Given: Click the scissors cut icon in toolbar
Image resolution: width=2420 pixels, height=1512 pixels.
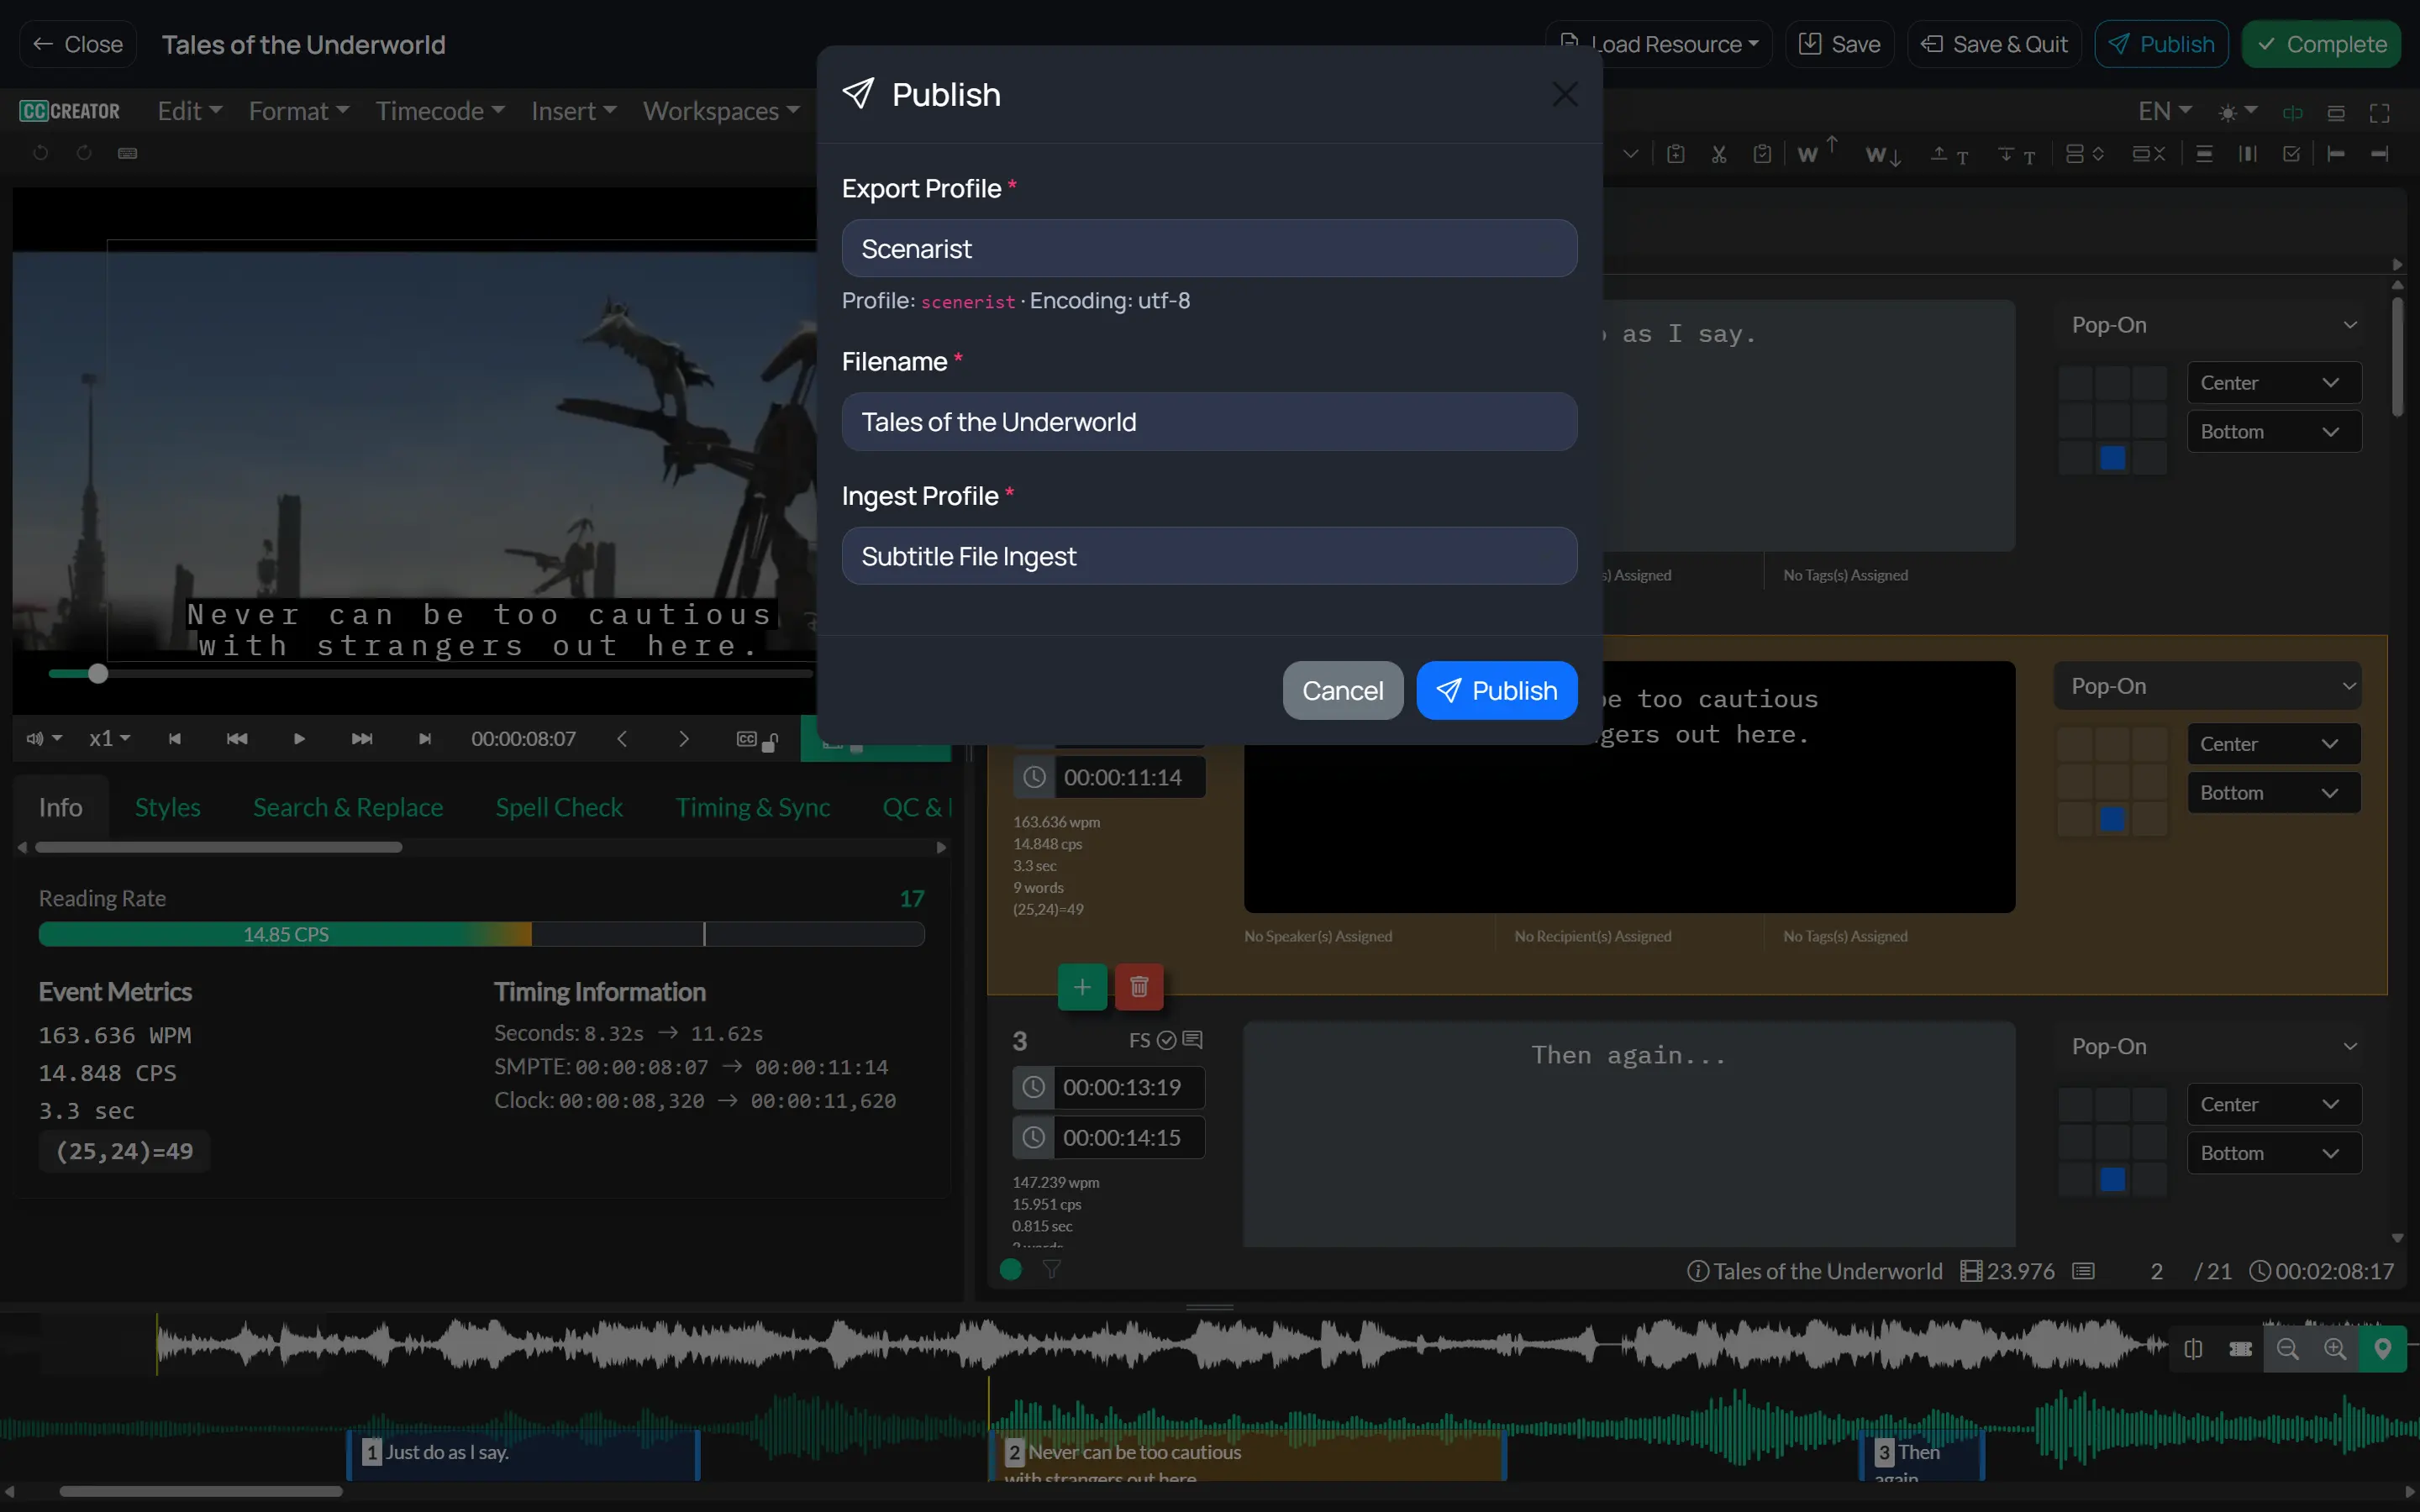Looking at the screenshot, I should coord(1719,154).
